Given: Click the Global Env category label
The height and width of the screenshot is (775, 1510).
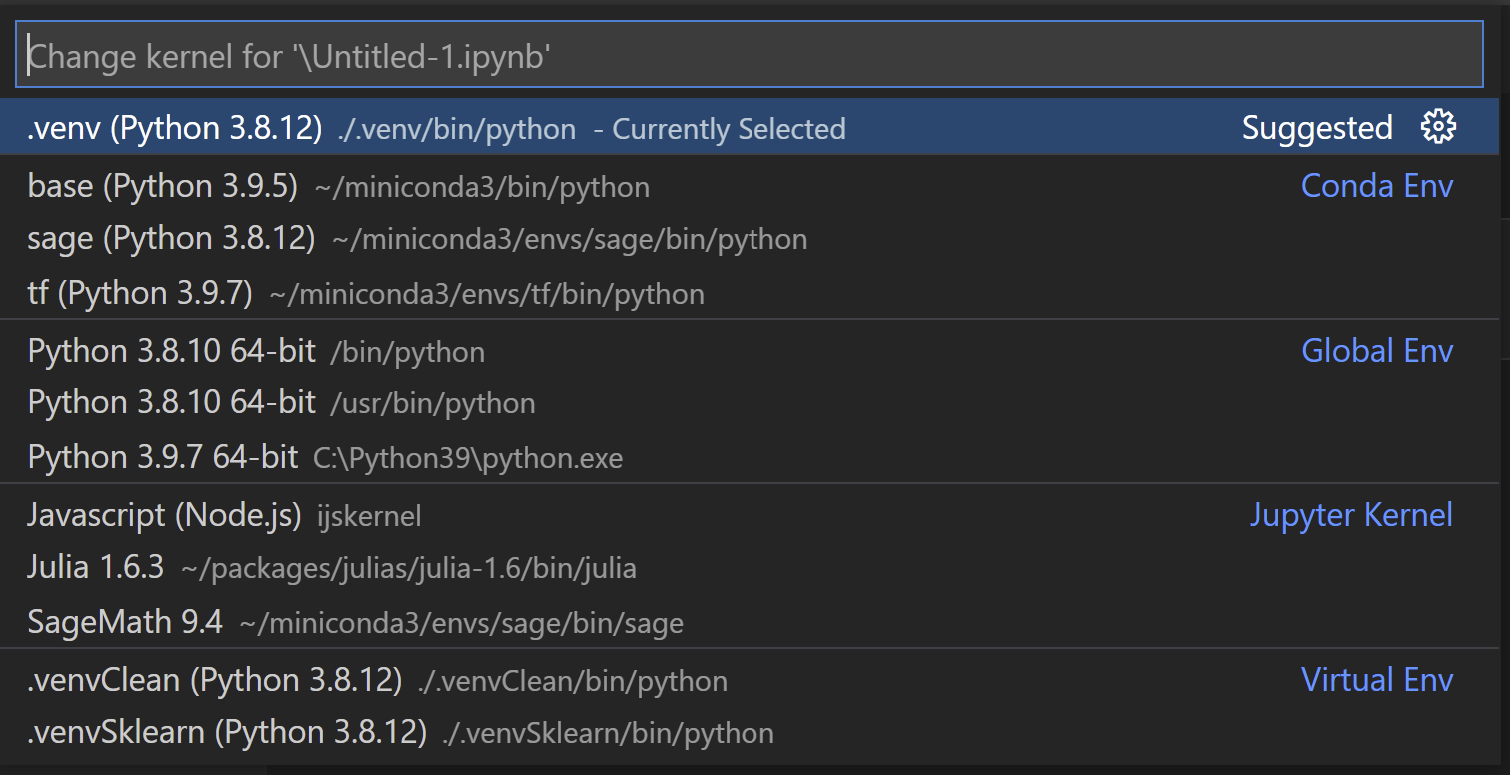Looking at the screenshot, I should (x=1377, y=350).
